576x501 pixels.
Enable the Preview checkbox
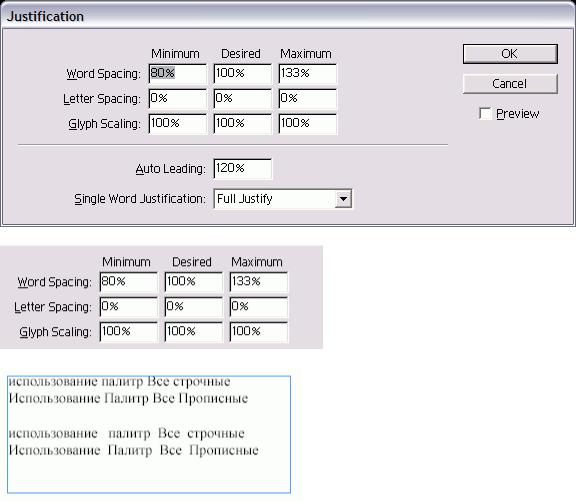pyautogui.click(x=485, y=113)
